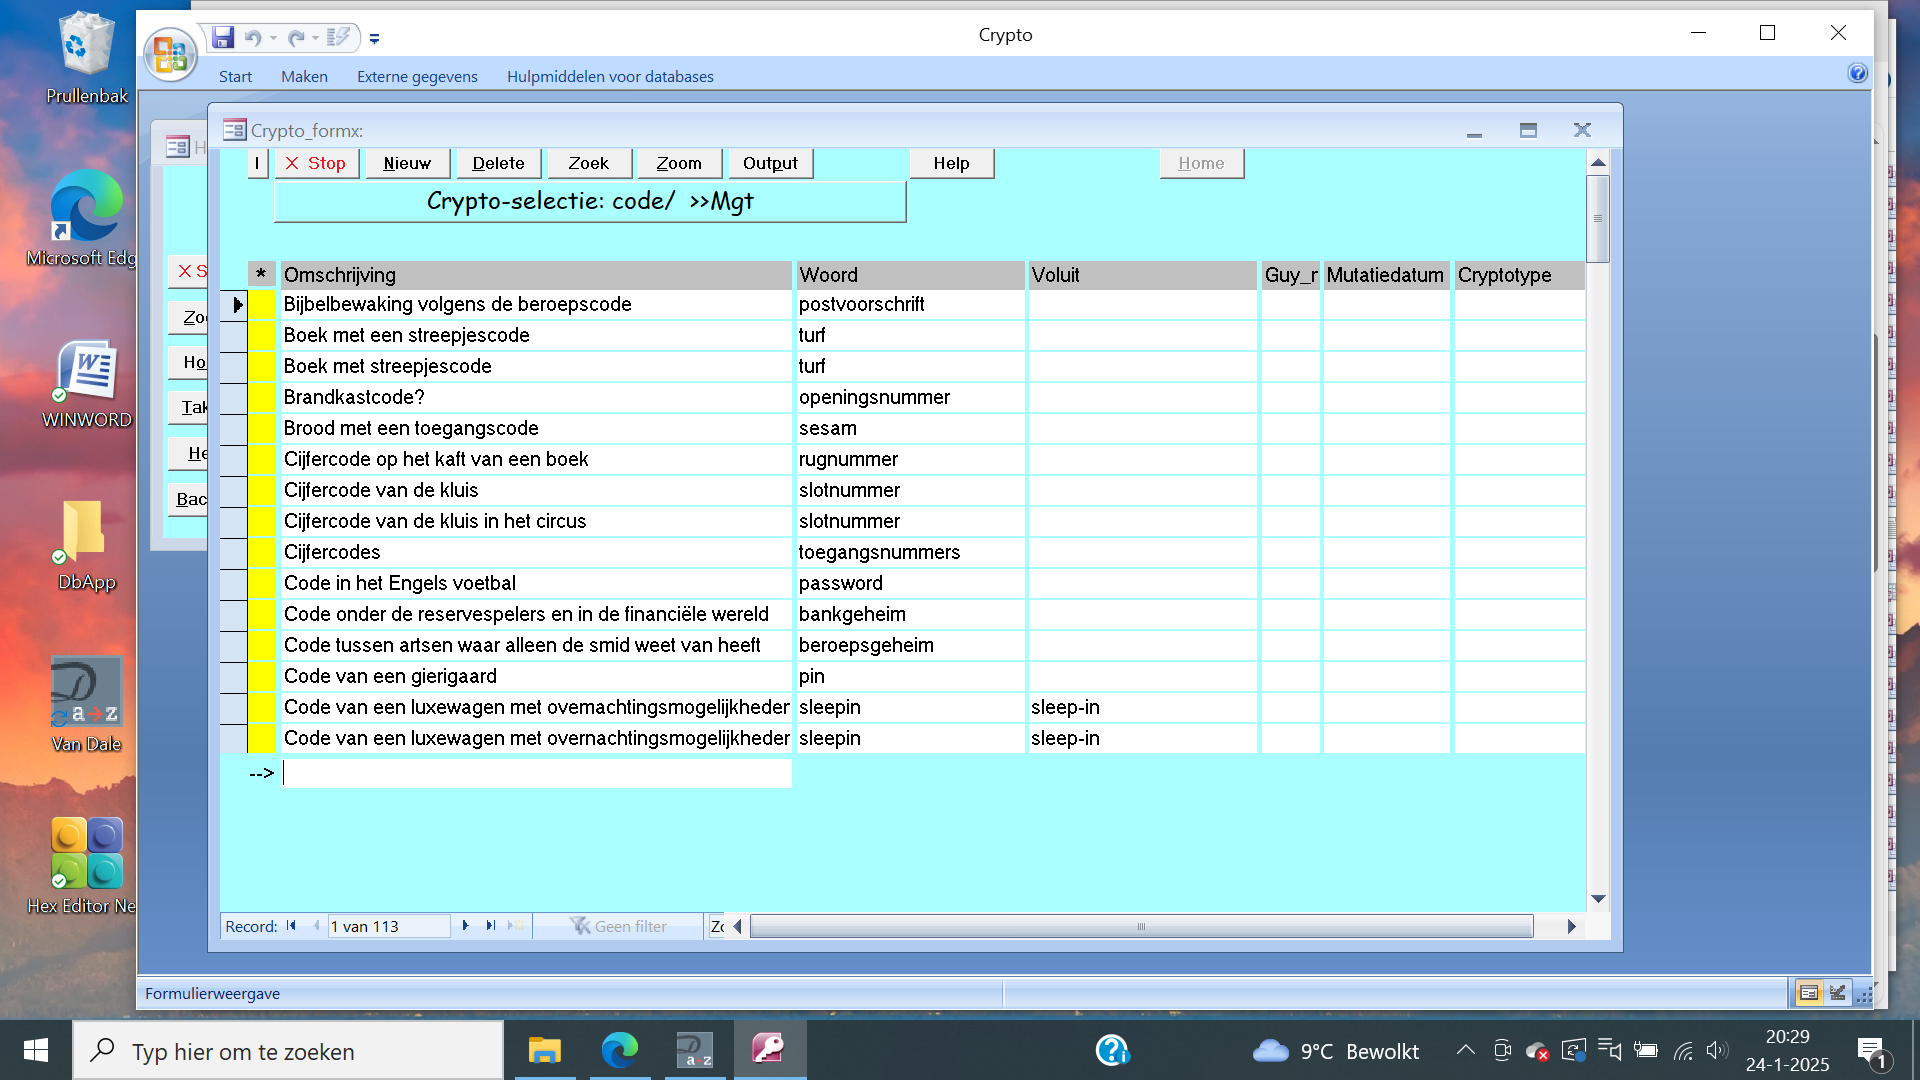Click the Geen filter indicator

619,926
